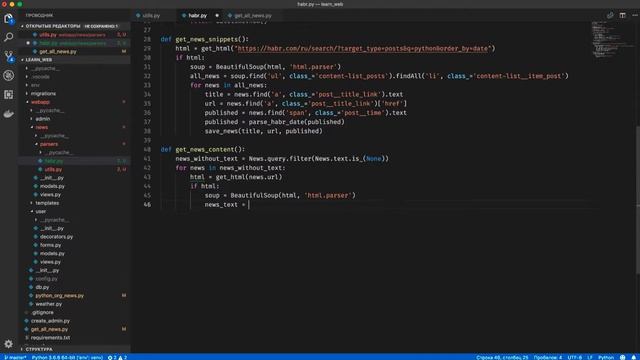Open decorators.py in the file tree
Screen dimensions: 640x360
click(56, 237)
